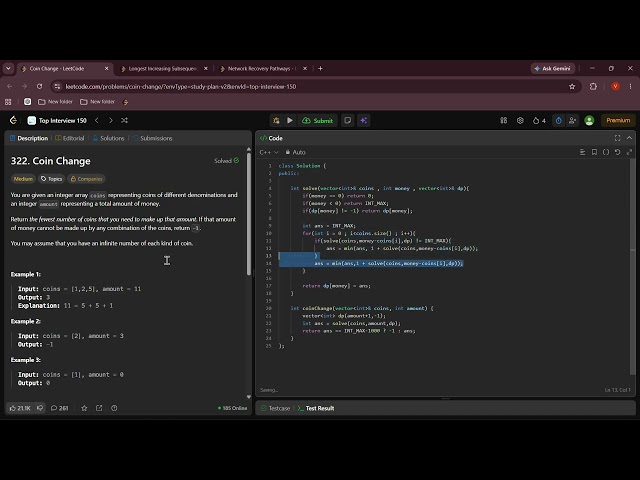Open the 261 comments discussion
The width and height of the screenshot is (640, 480).
[x=60, y=408]
